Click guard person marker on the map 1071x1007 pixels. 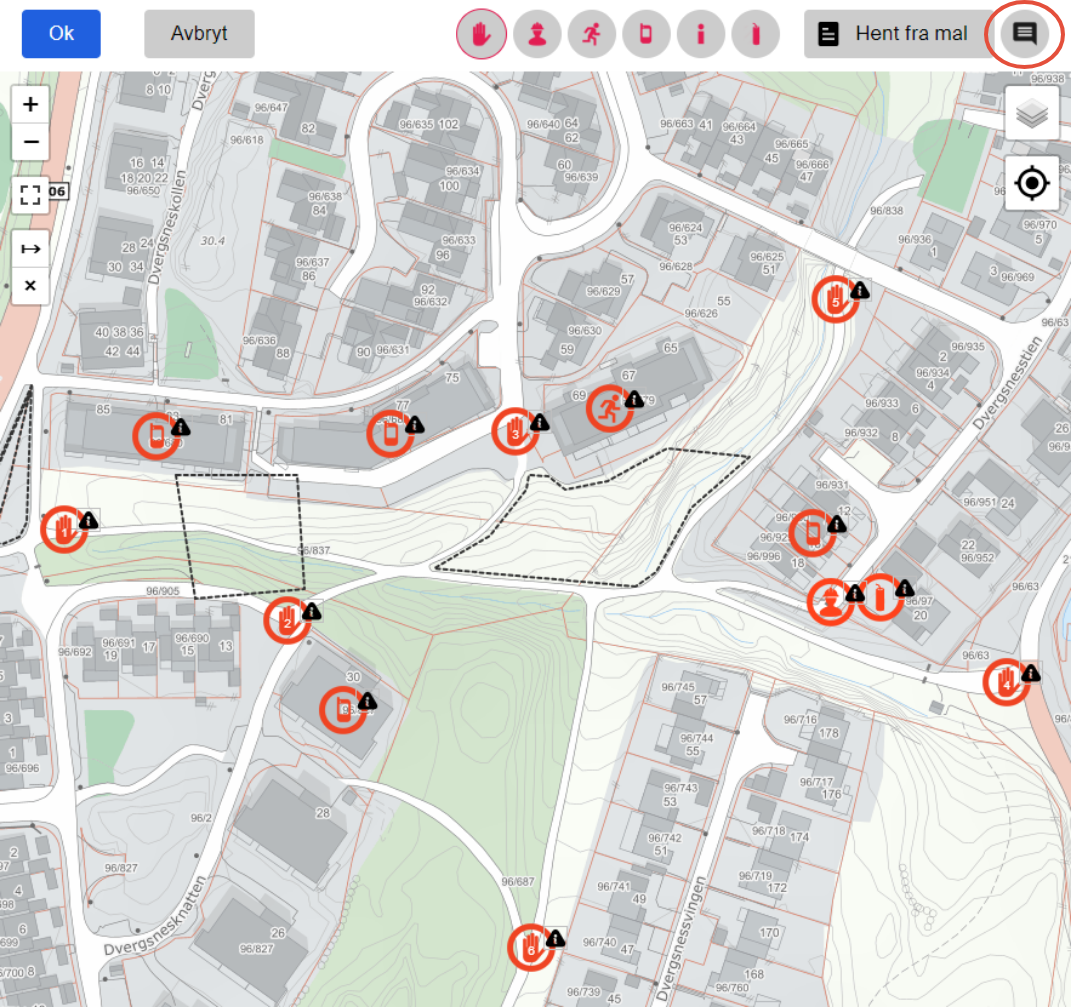click(830, 602)
